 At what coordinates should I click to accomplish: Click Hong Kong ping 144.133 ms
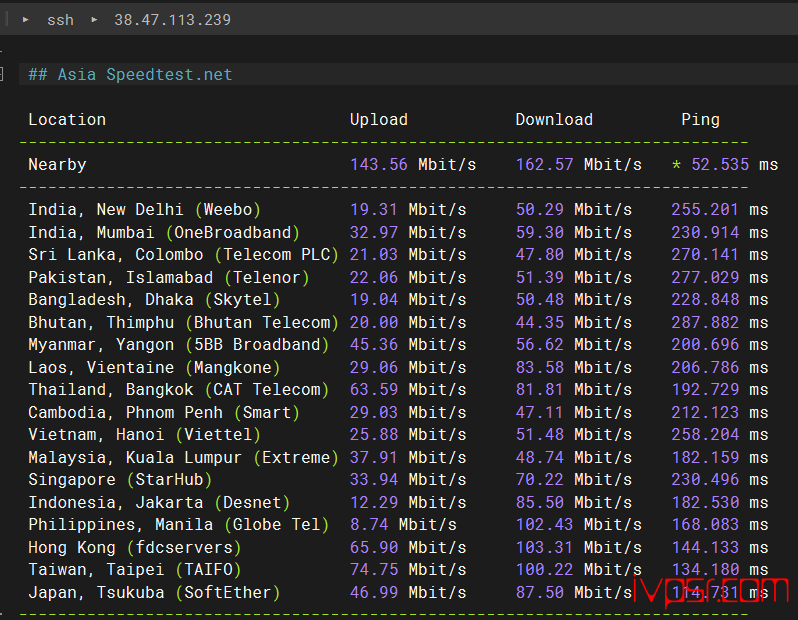coord(720,548)
